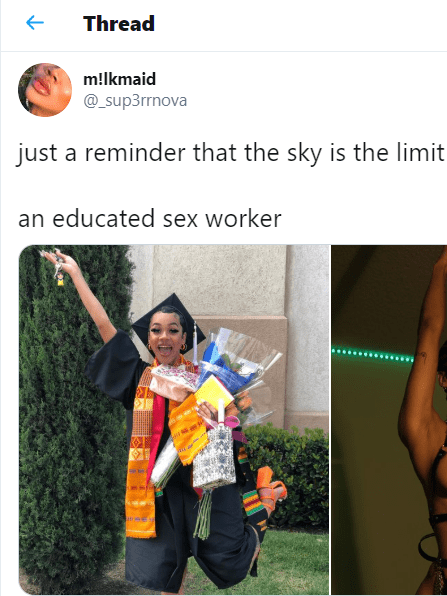Visit the @_sup3rrnova handle link
This screenshot has height=596, width=447.
pyautogui.click(x=135, y=101)
